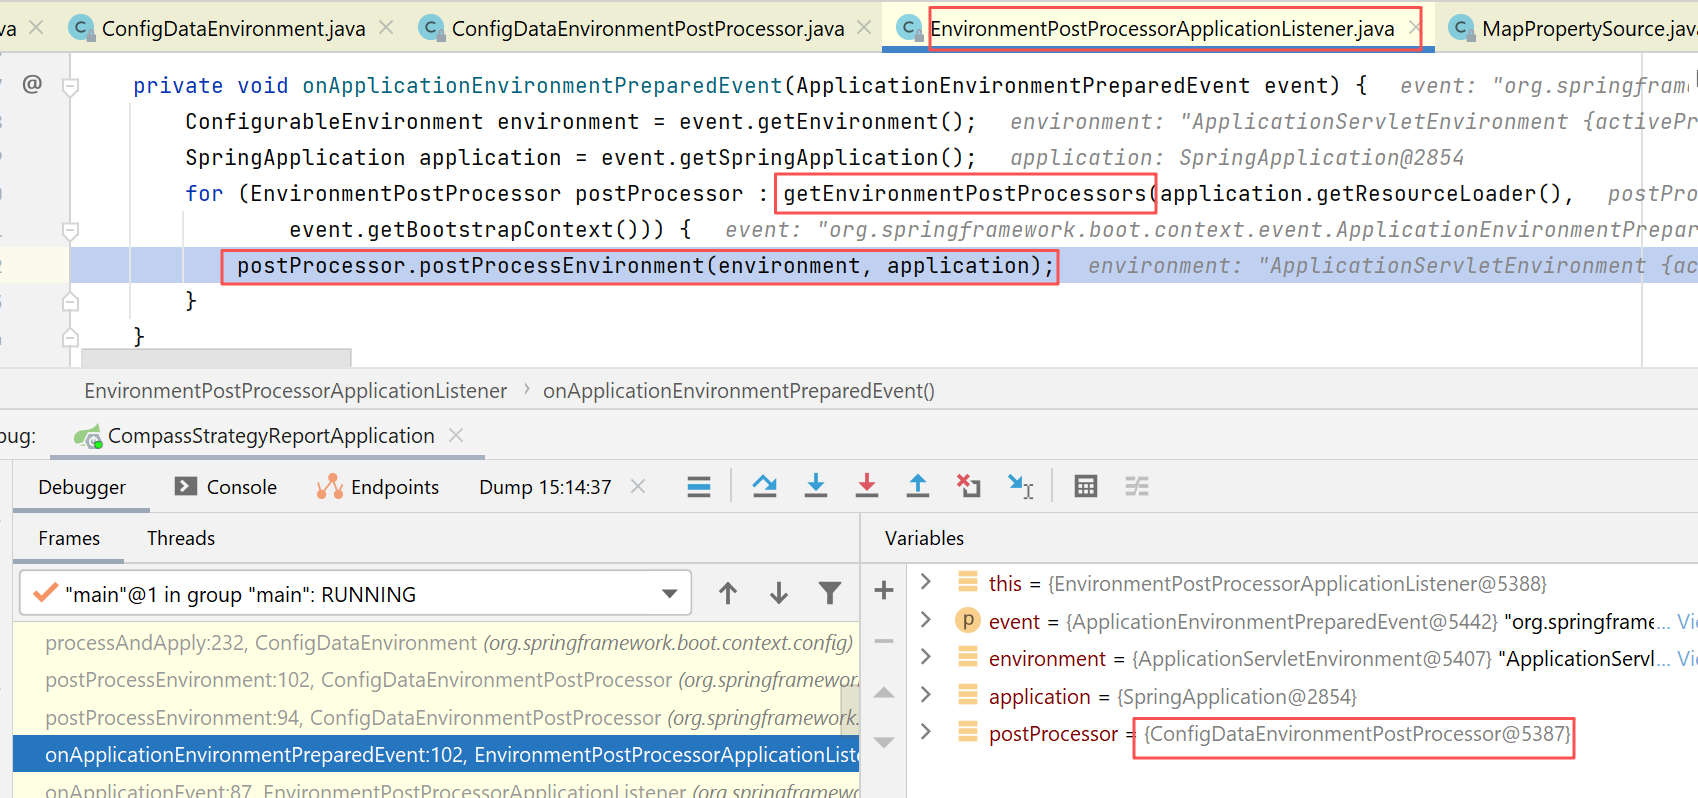1698x798 pixels.
Task: Click the Drop Frame icon
Action: (x=968, y=487)
